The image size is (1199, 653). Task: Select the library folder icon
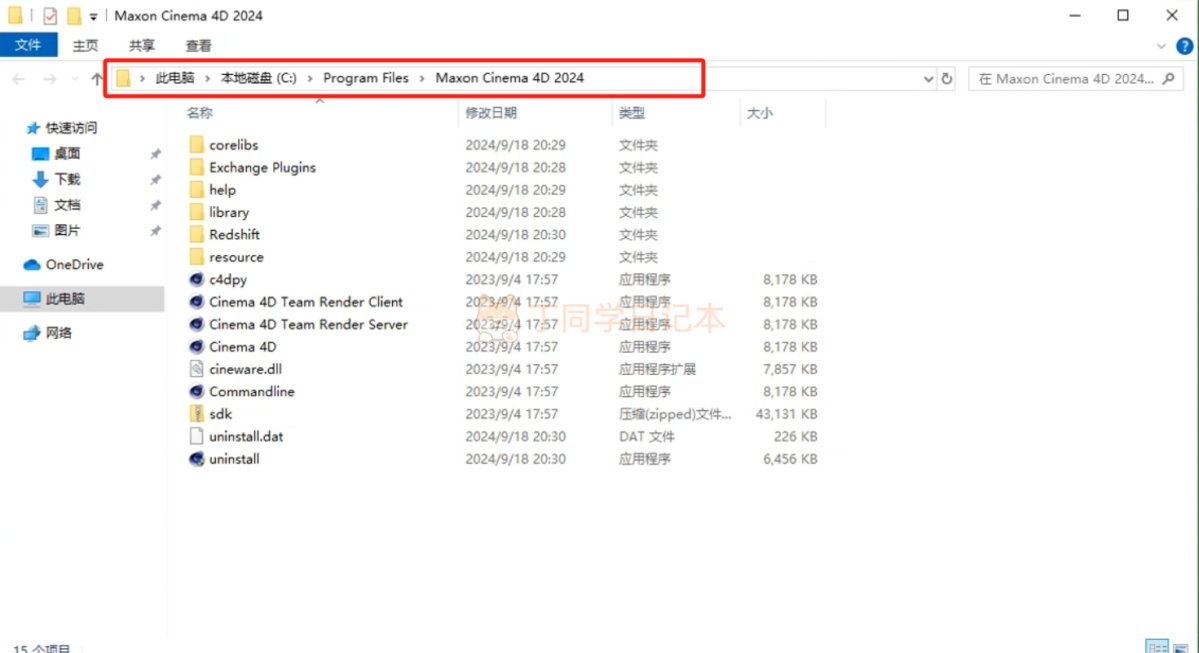tap(197, 212)
